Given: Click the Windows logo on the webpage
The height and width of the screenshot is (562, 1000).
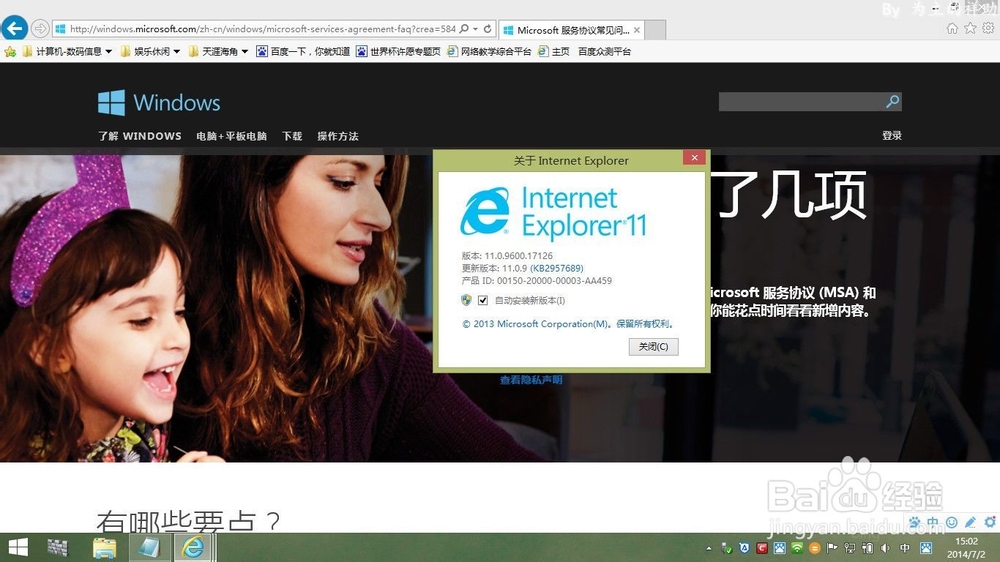Looking at the screenshot, I should pyautogui.click(x=159, y=103).
